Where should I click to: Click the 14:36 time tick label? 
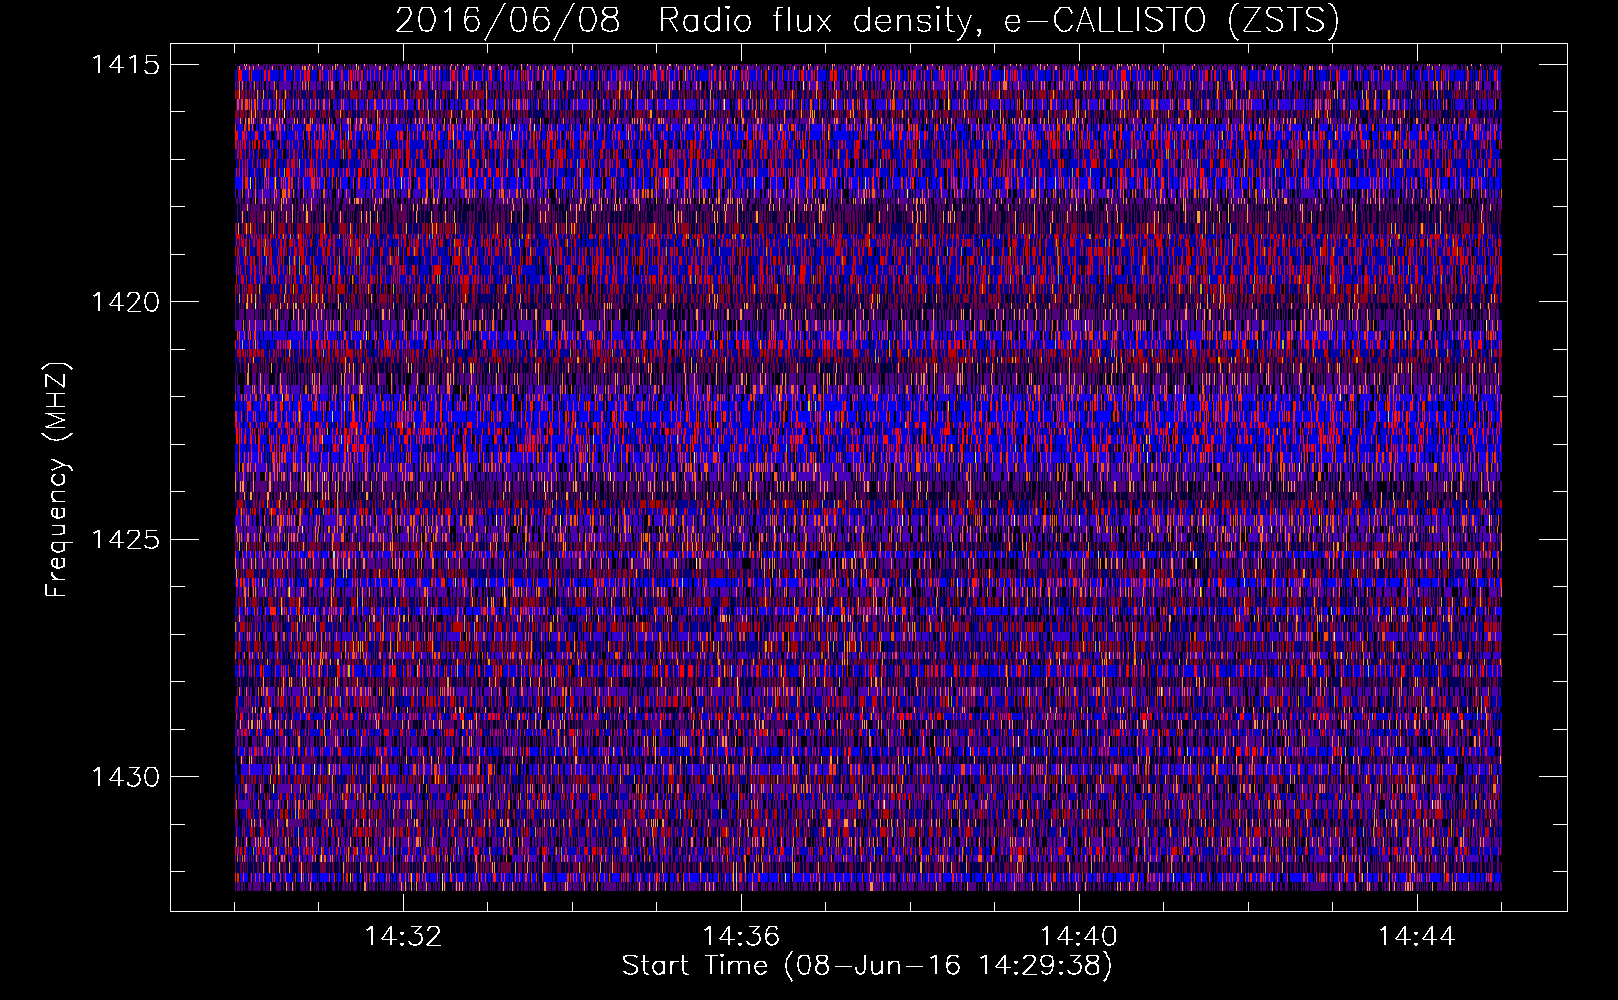[x=741, y=936]
